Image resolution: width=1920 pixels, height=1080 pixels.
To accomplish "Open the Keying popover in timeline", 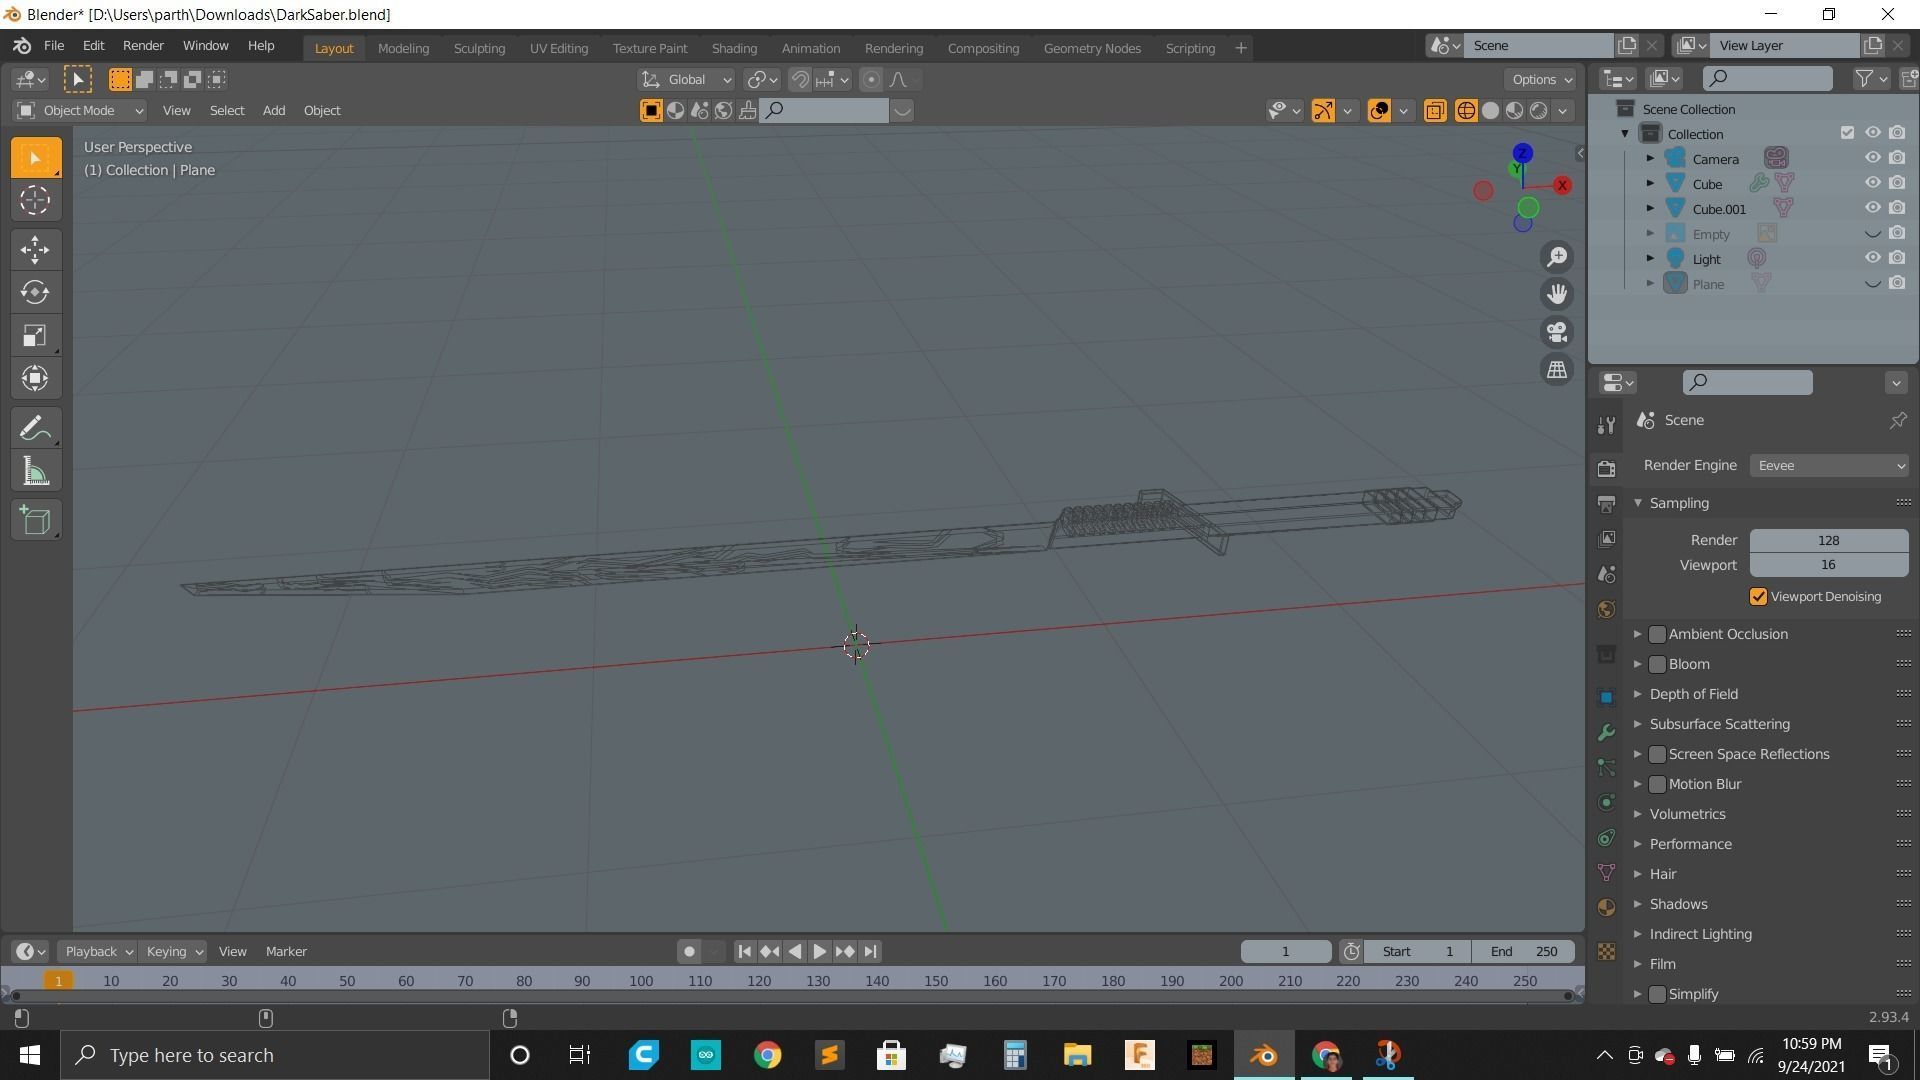I will pos(173,952).
